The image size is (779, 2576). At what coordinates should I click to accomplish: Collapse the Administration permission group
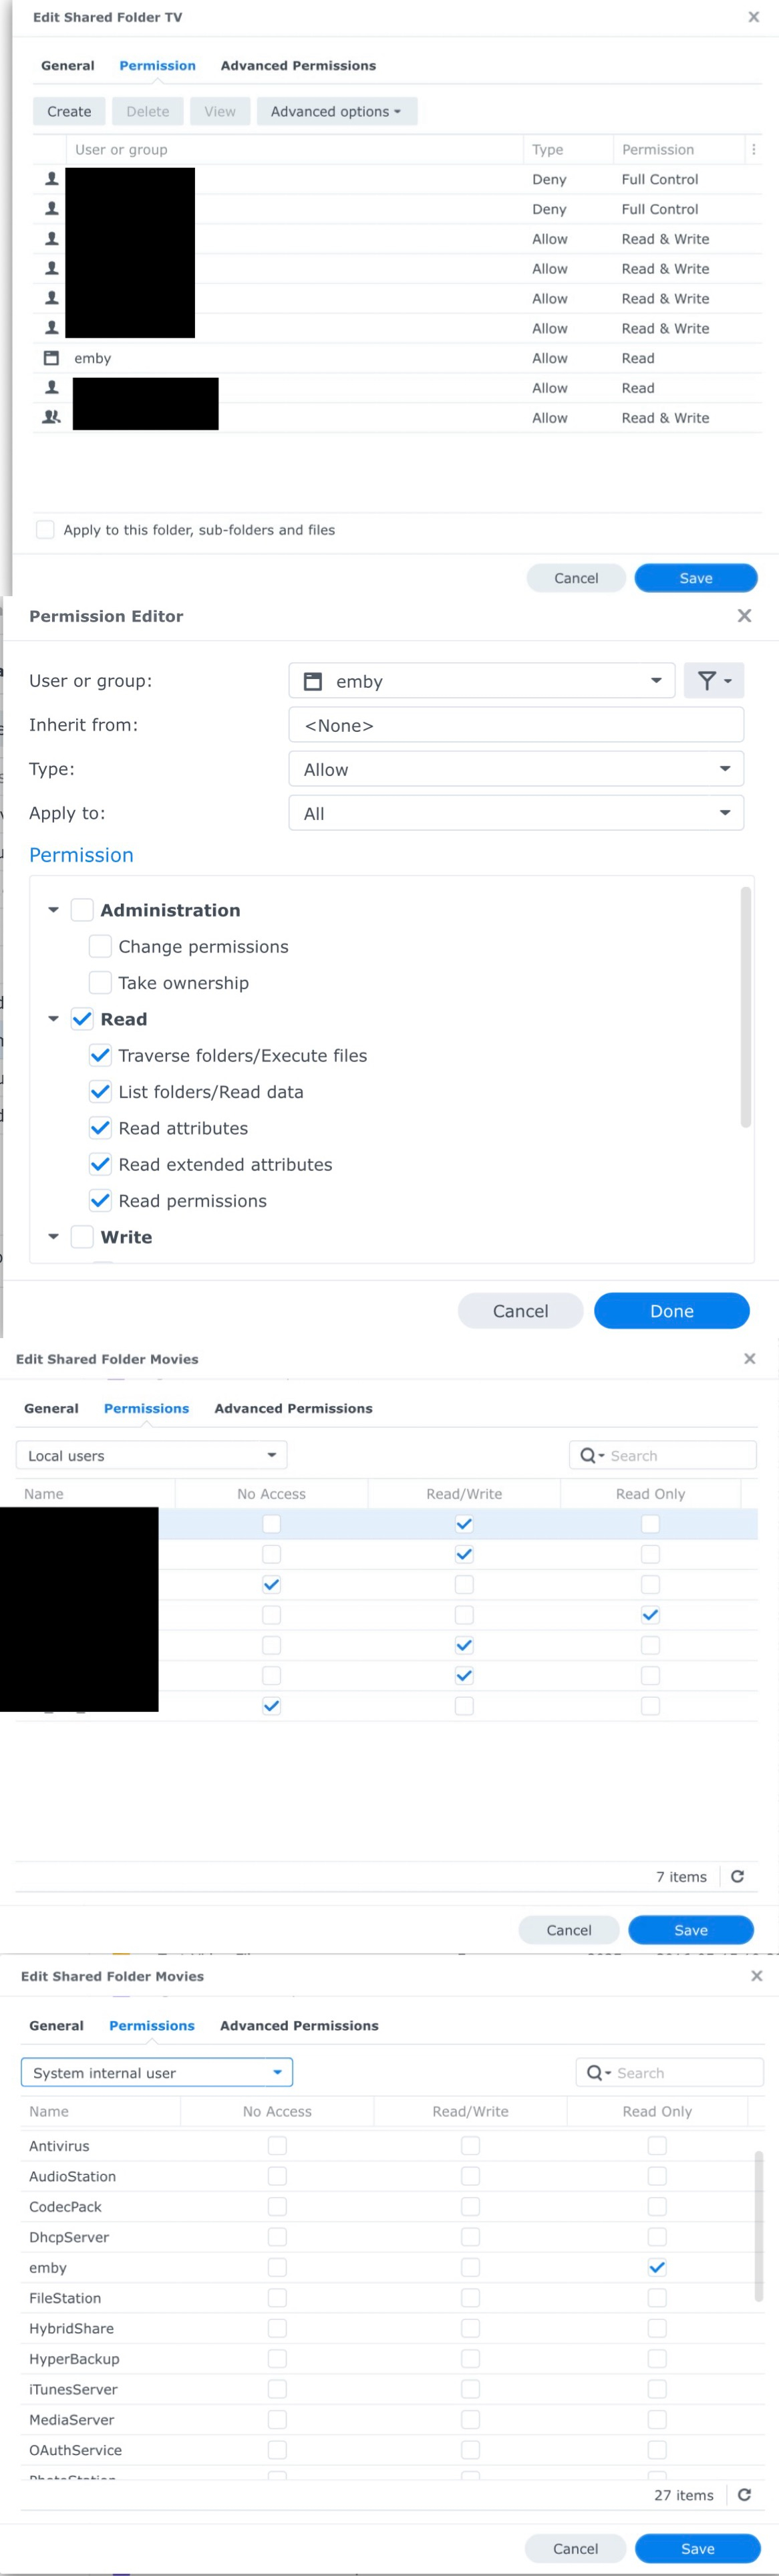click(54, 910)
